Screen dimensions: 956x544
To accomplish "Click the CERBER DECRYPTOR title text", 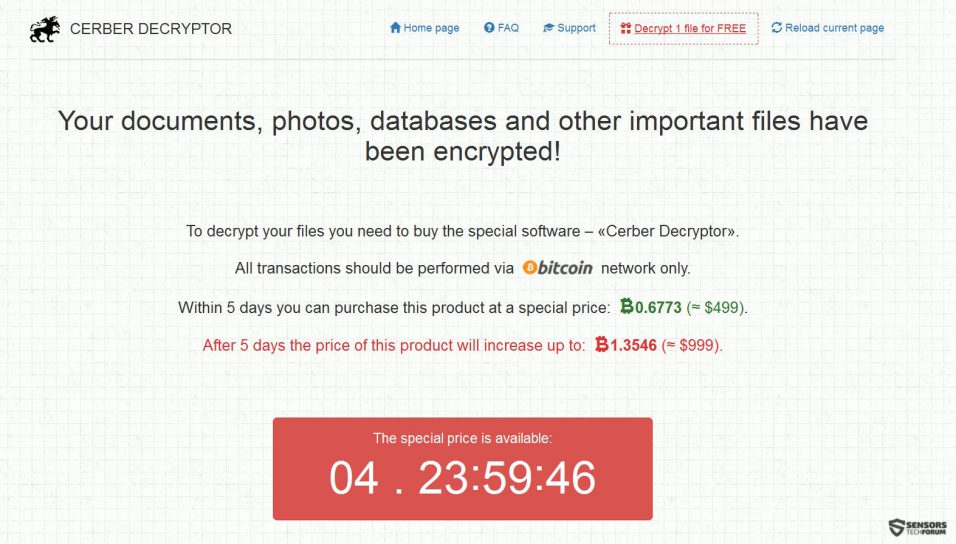I will tap(151, 29).
